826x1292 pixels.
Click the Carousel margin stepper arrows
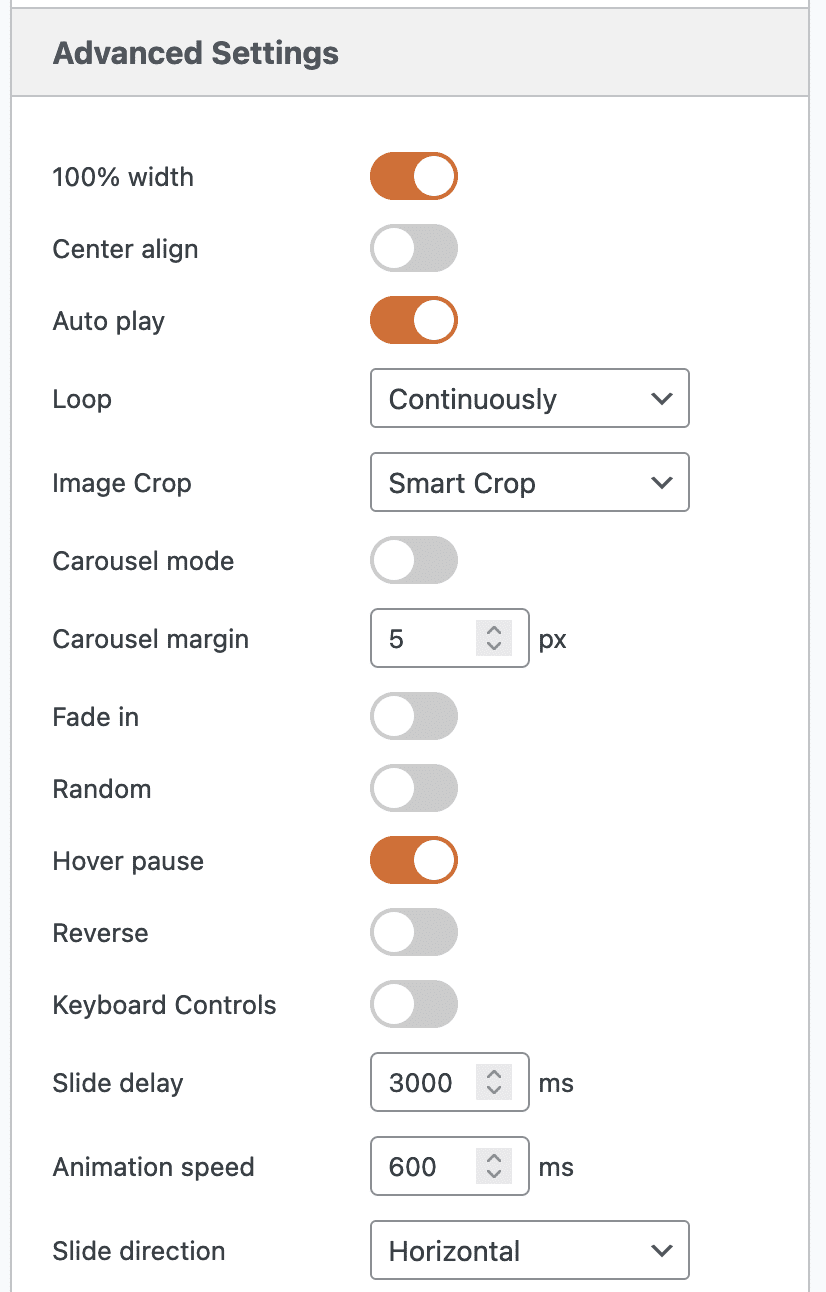[493, 639]
